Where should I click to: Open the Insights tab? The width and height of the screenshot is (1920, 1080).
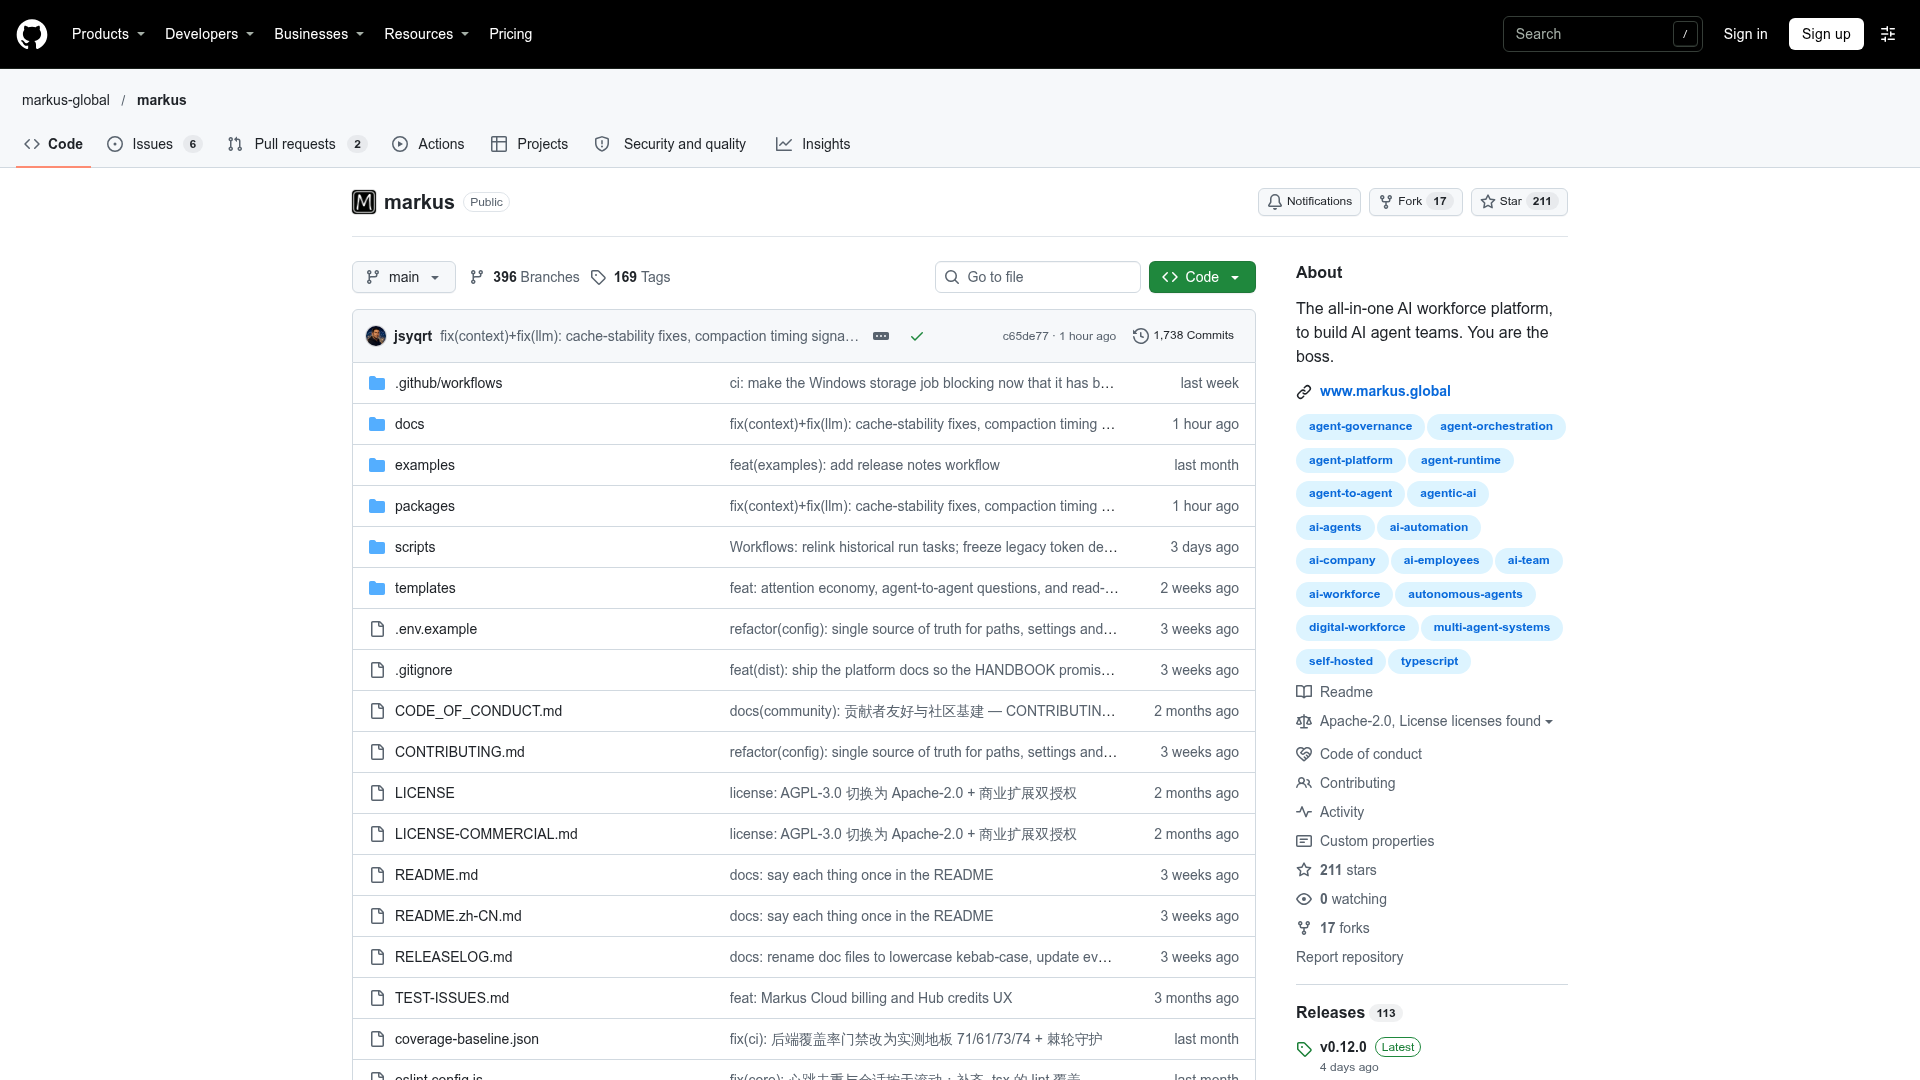point(813,144)
